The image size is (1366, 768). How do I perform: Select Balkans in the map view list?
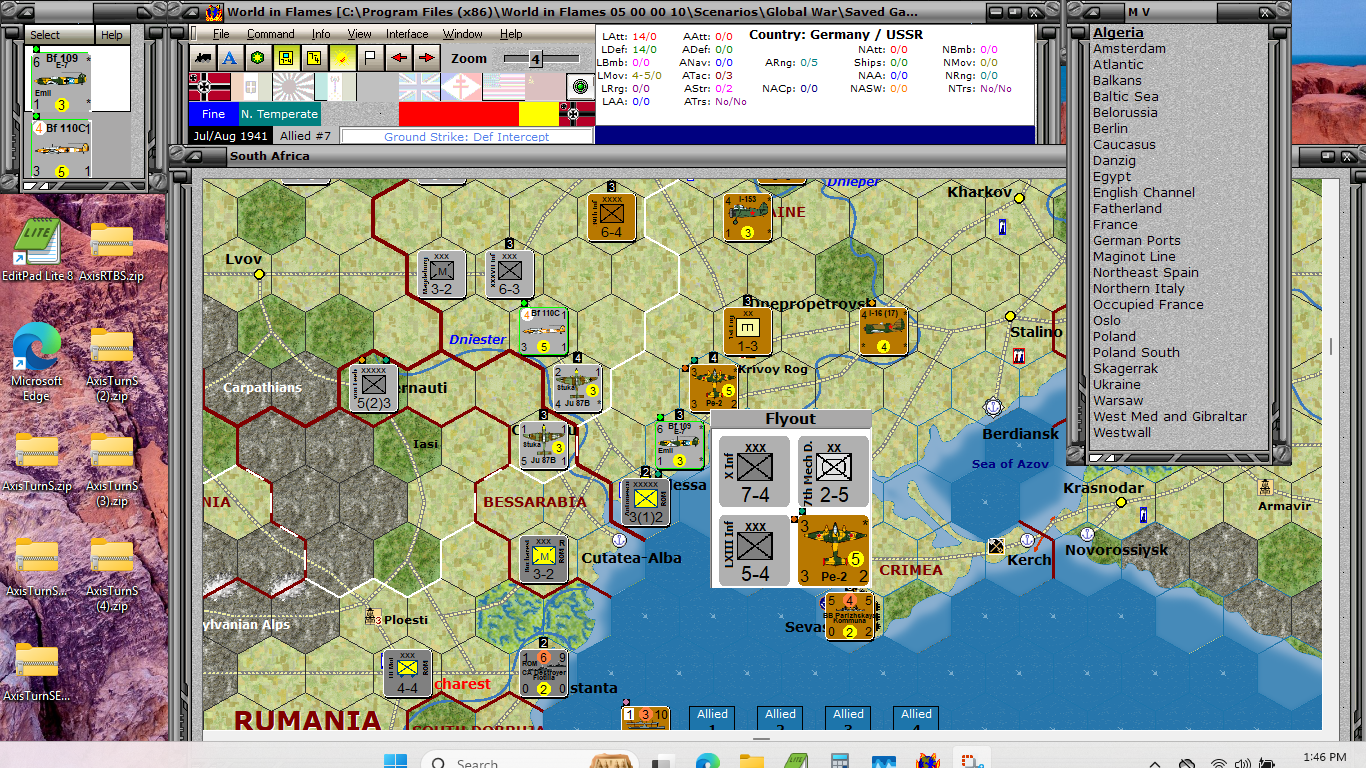[x=1117, y=80]
